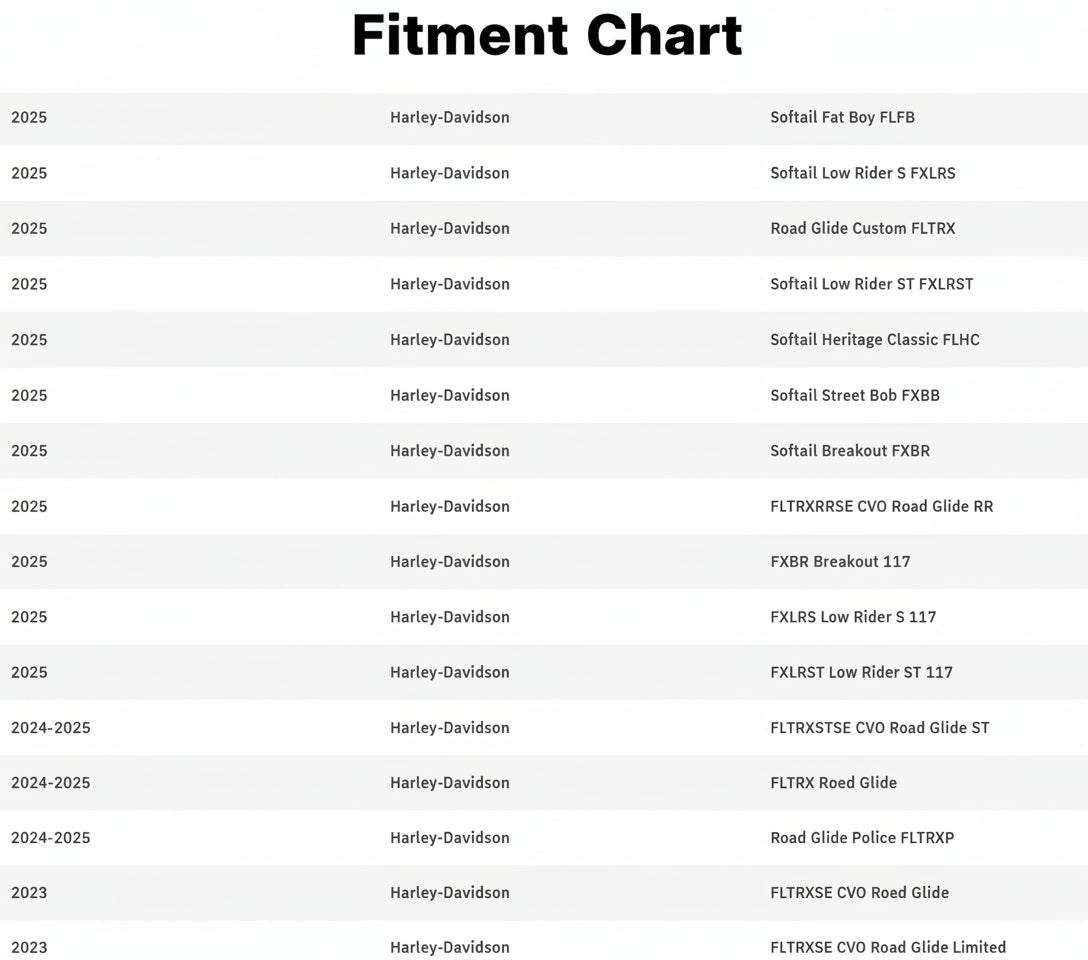
Task: Click Harley-Davidson make in Fat Boy row
Action: pos(449,117)
